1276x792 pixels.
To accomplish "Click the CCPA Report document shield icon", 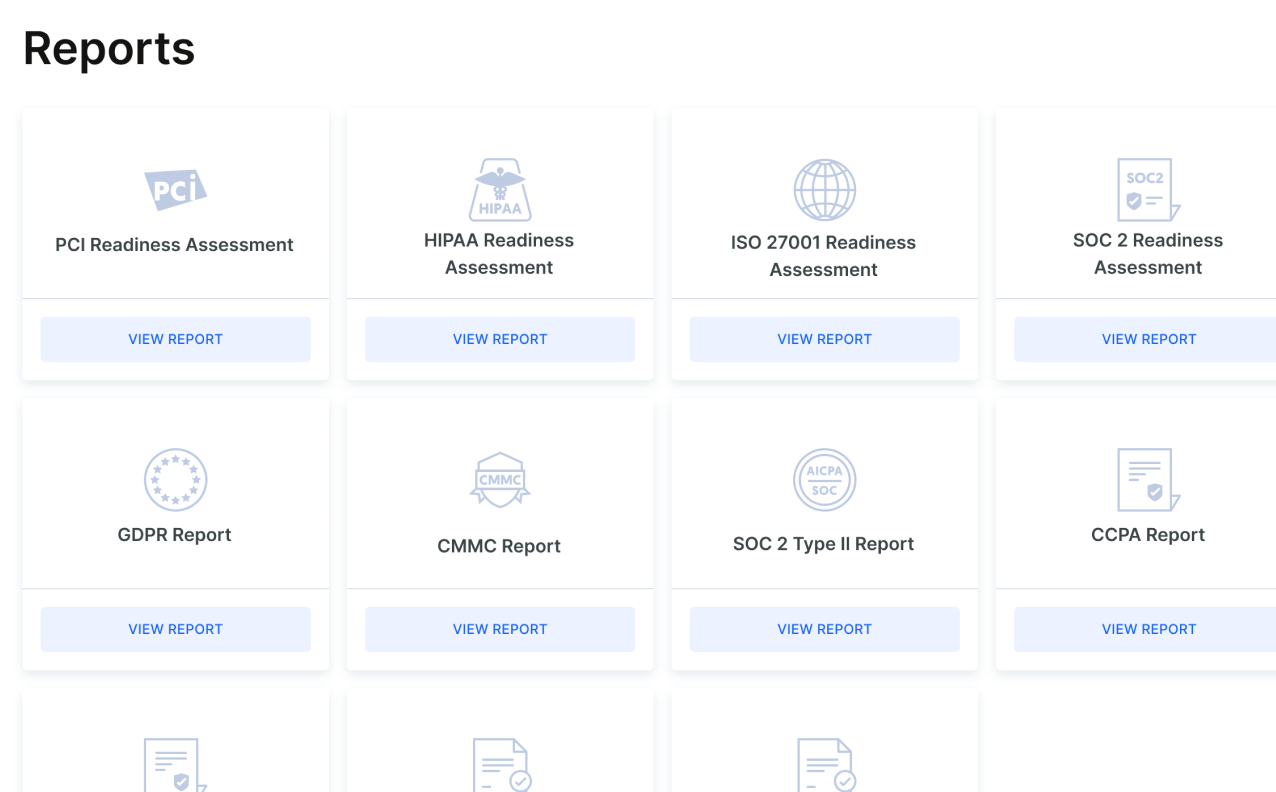I will tap(1148, 479).
